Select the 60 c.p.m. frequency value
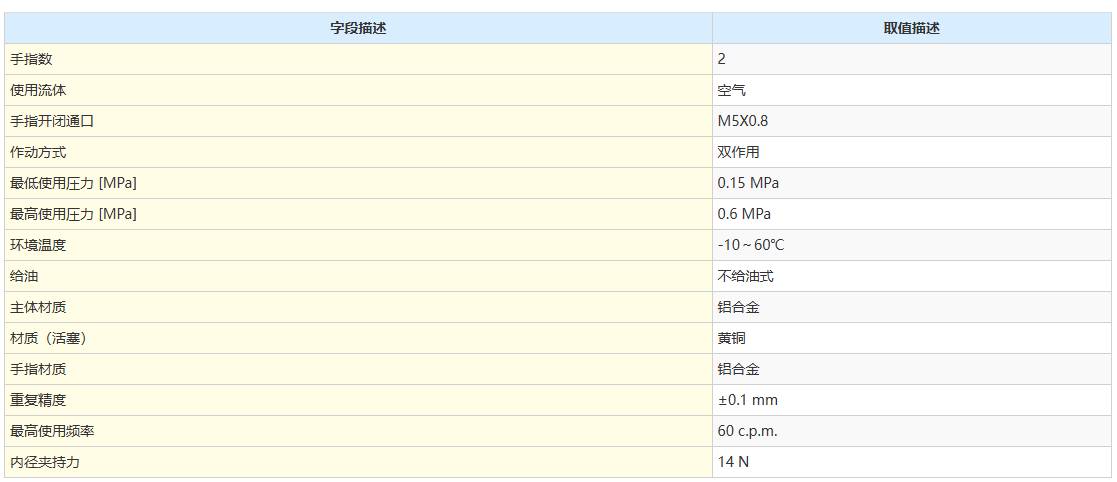The height and width of the screenshot is (482, 1117). point(747,431)
